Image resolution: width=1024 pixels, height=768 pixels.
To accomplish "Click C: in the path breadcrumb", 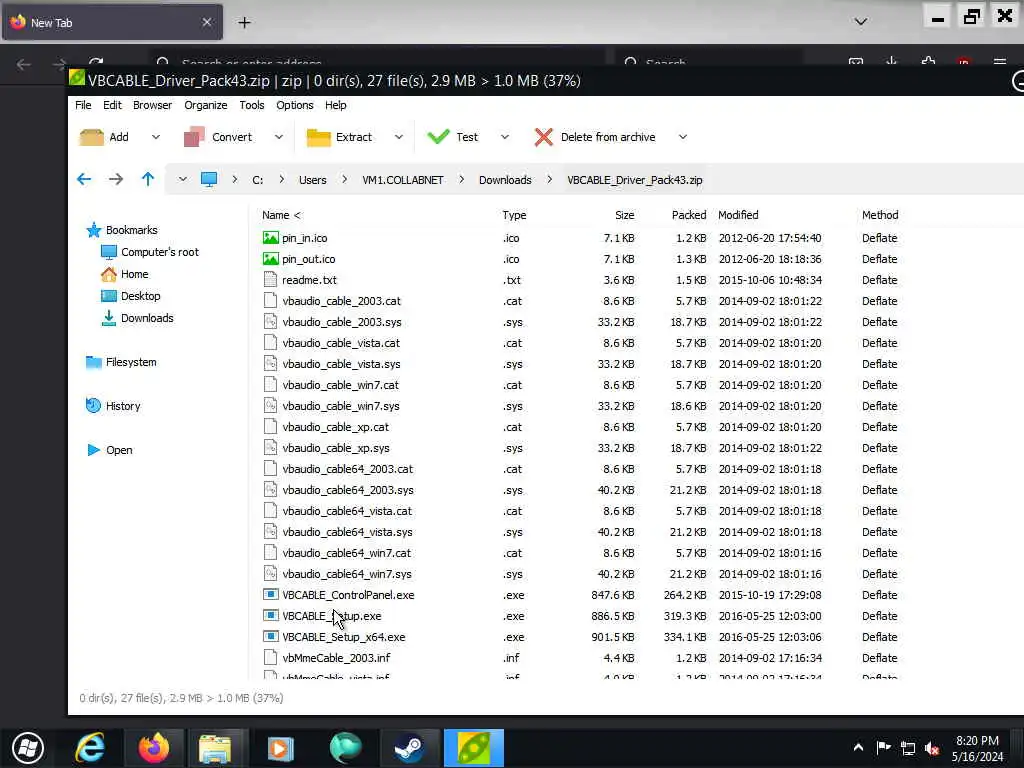I will pyautogui.click(x=258, y=180).
